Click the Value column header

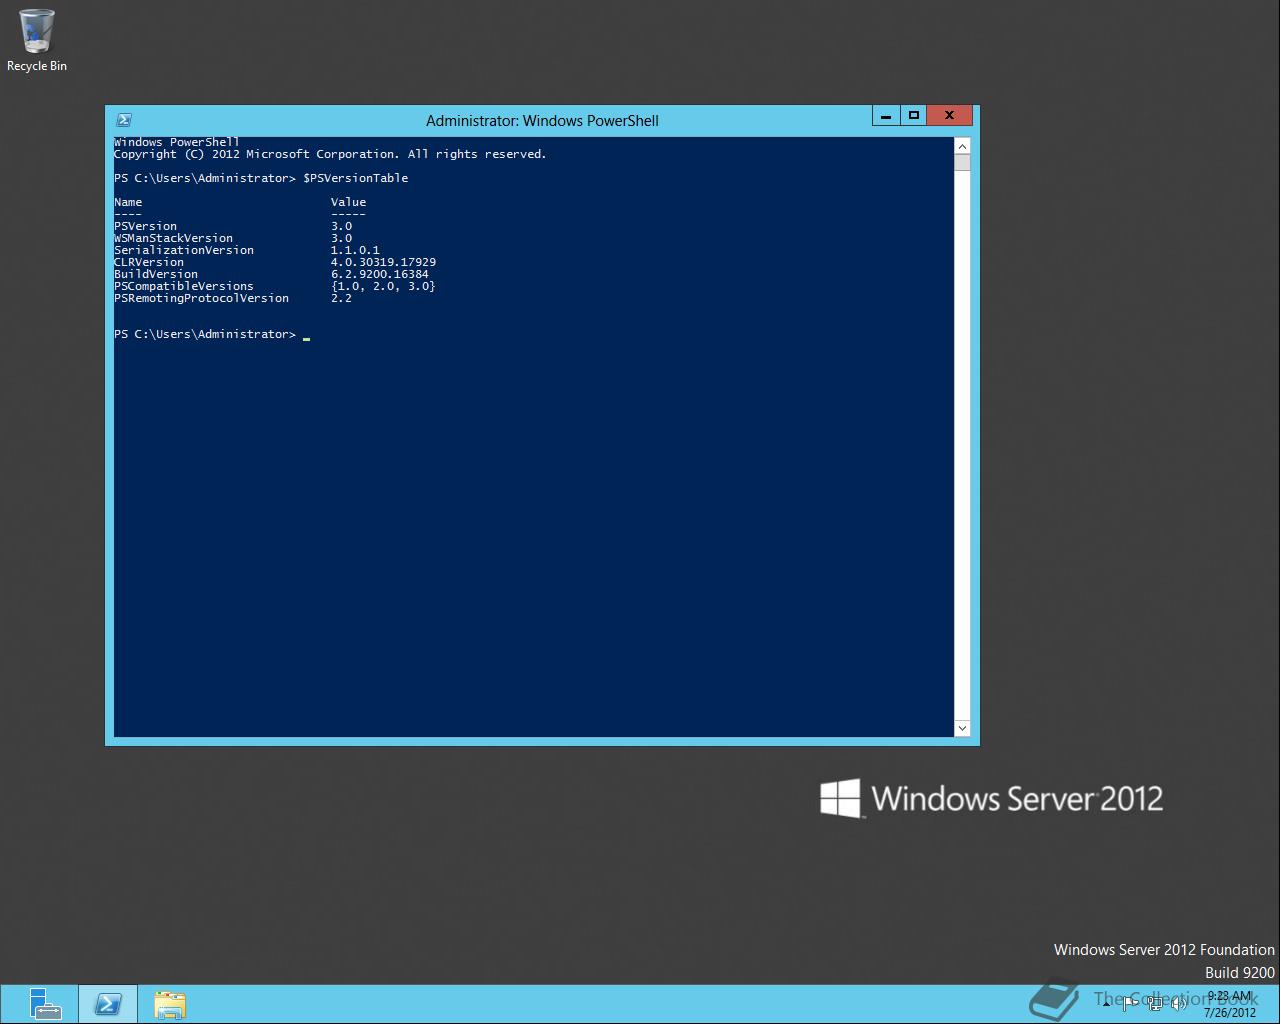(x=348, y=202)
